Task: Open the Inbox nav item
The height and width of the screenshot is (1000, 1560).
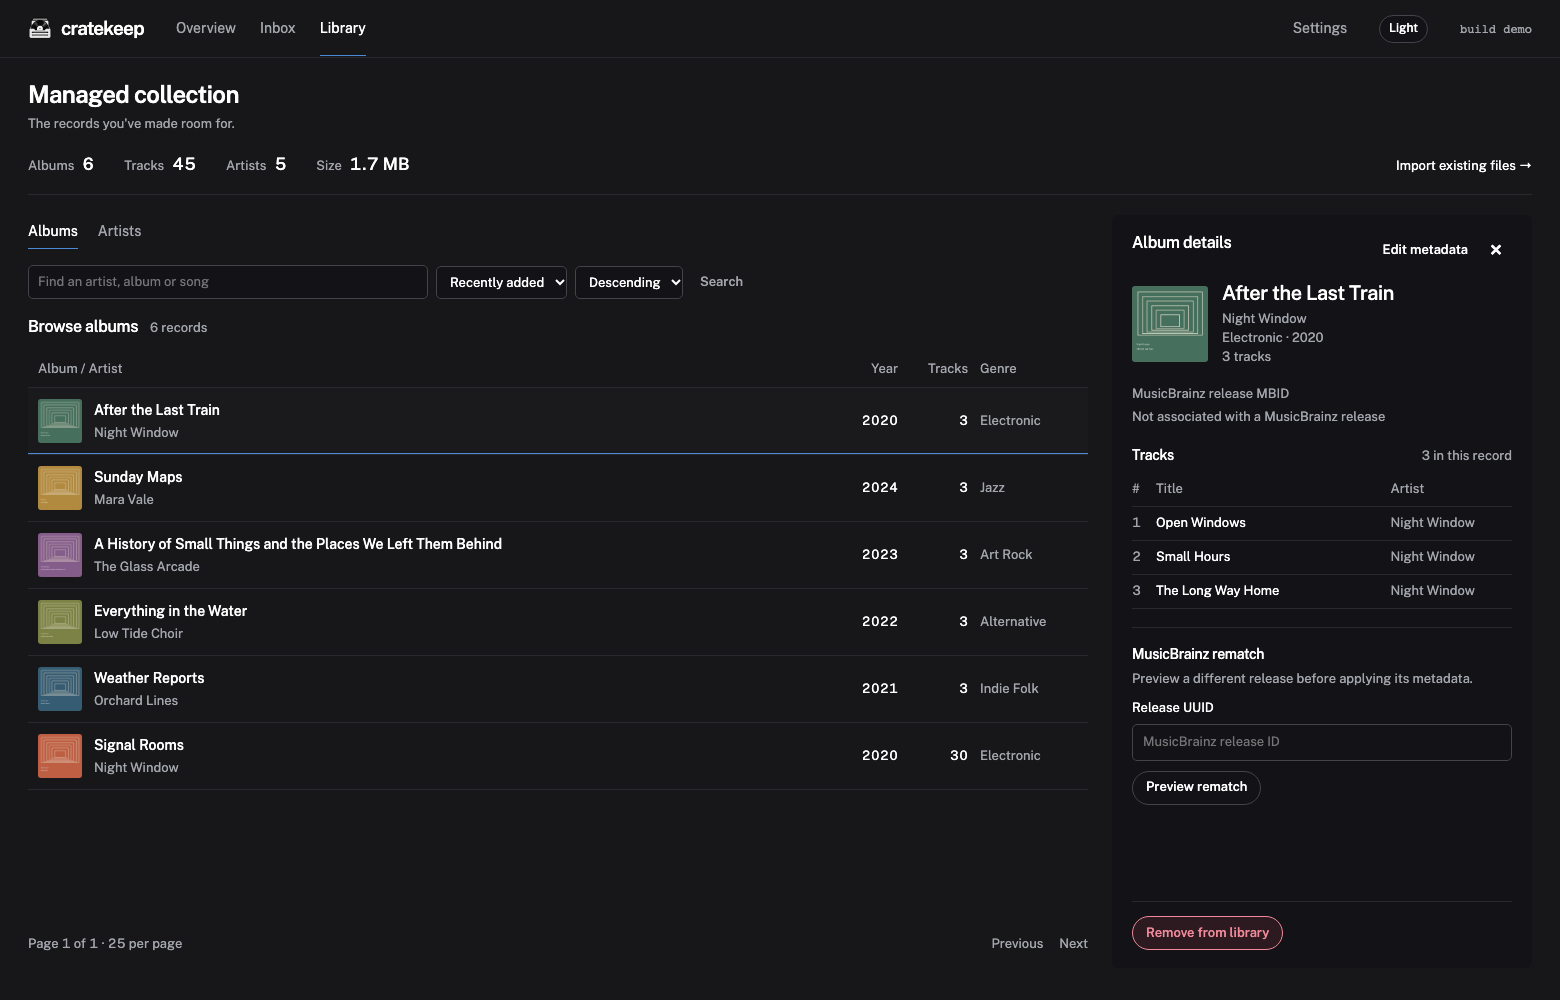Action: point(277,28)
